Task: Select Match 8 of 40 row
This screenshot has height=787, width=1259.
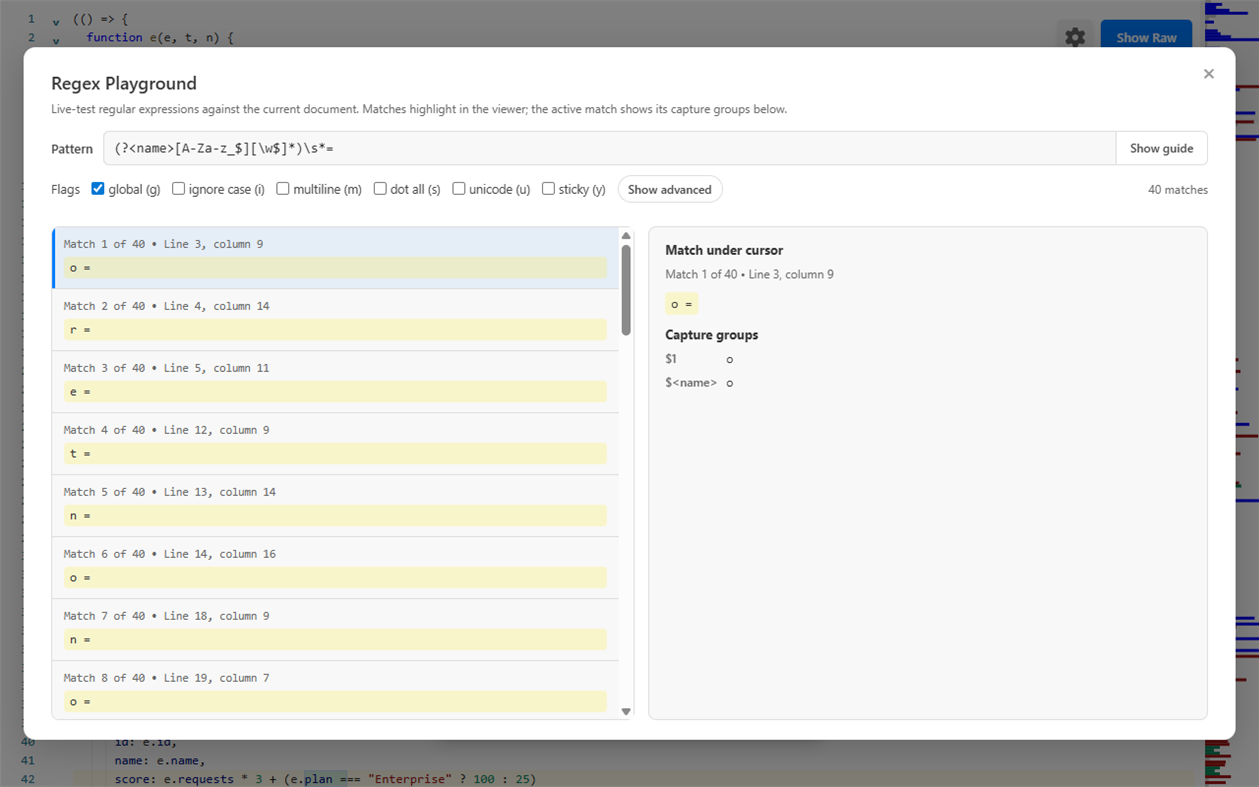Action: pyautogui.click(x=335, y=690)
